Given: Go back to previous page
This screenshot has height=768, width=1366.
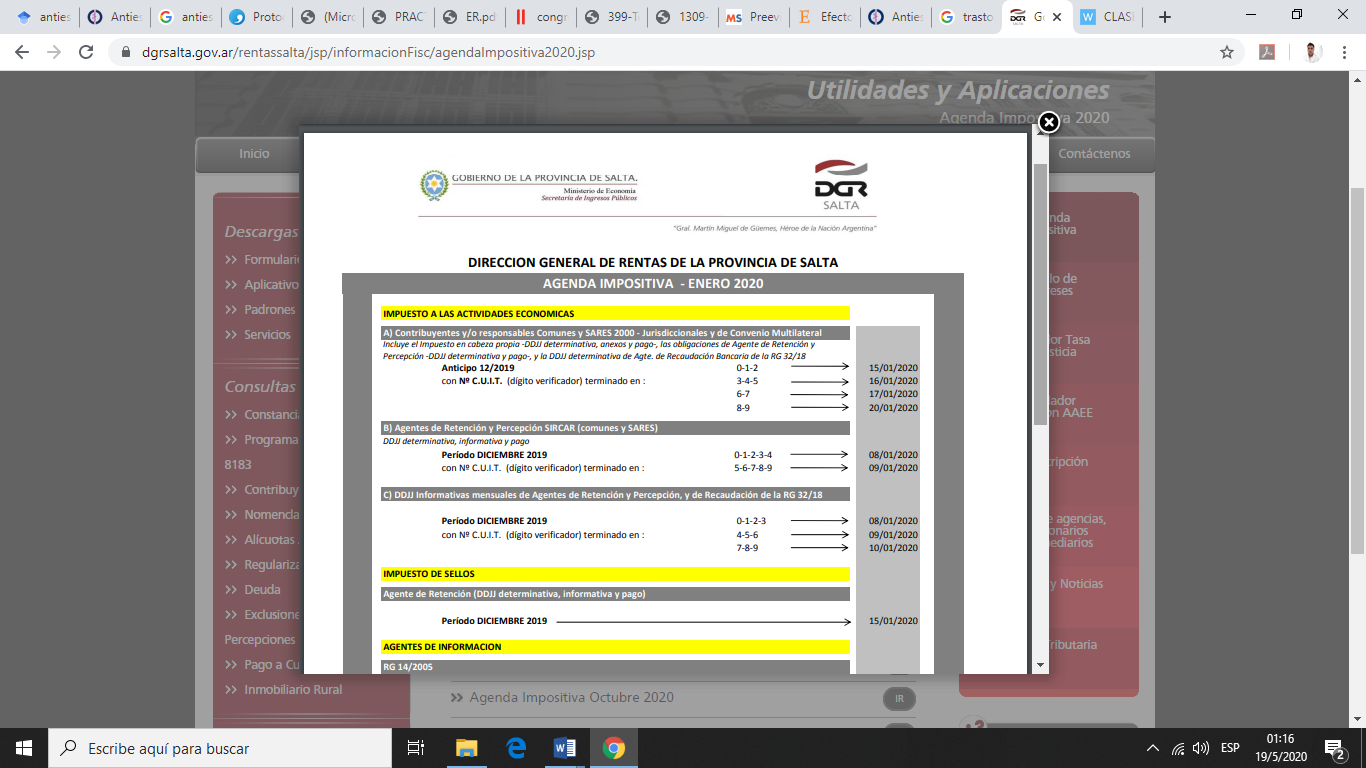Looking at the screenshot, I should 22,52.
